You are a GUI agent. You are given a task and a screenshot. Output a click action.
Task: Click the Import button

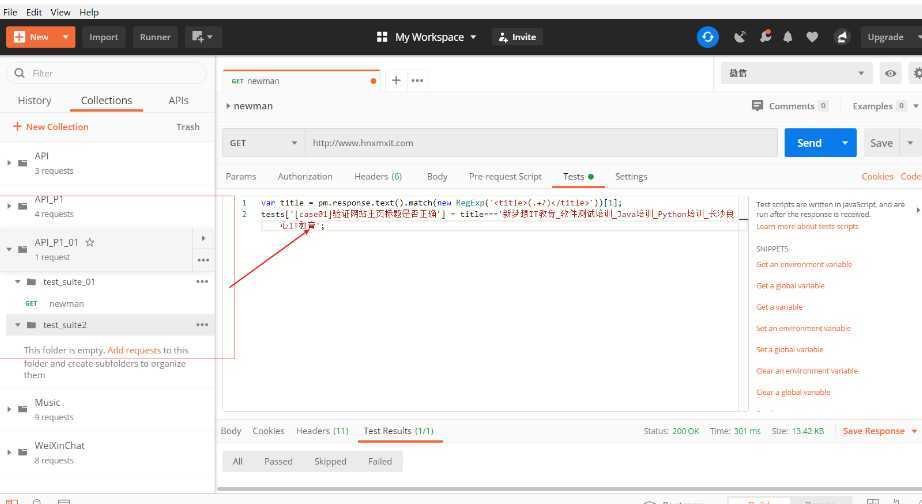[x=103, y=37]
